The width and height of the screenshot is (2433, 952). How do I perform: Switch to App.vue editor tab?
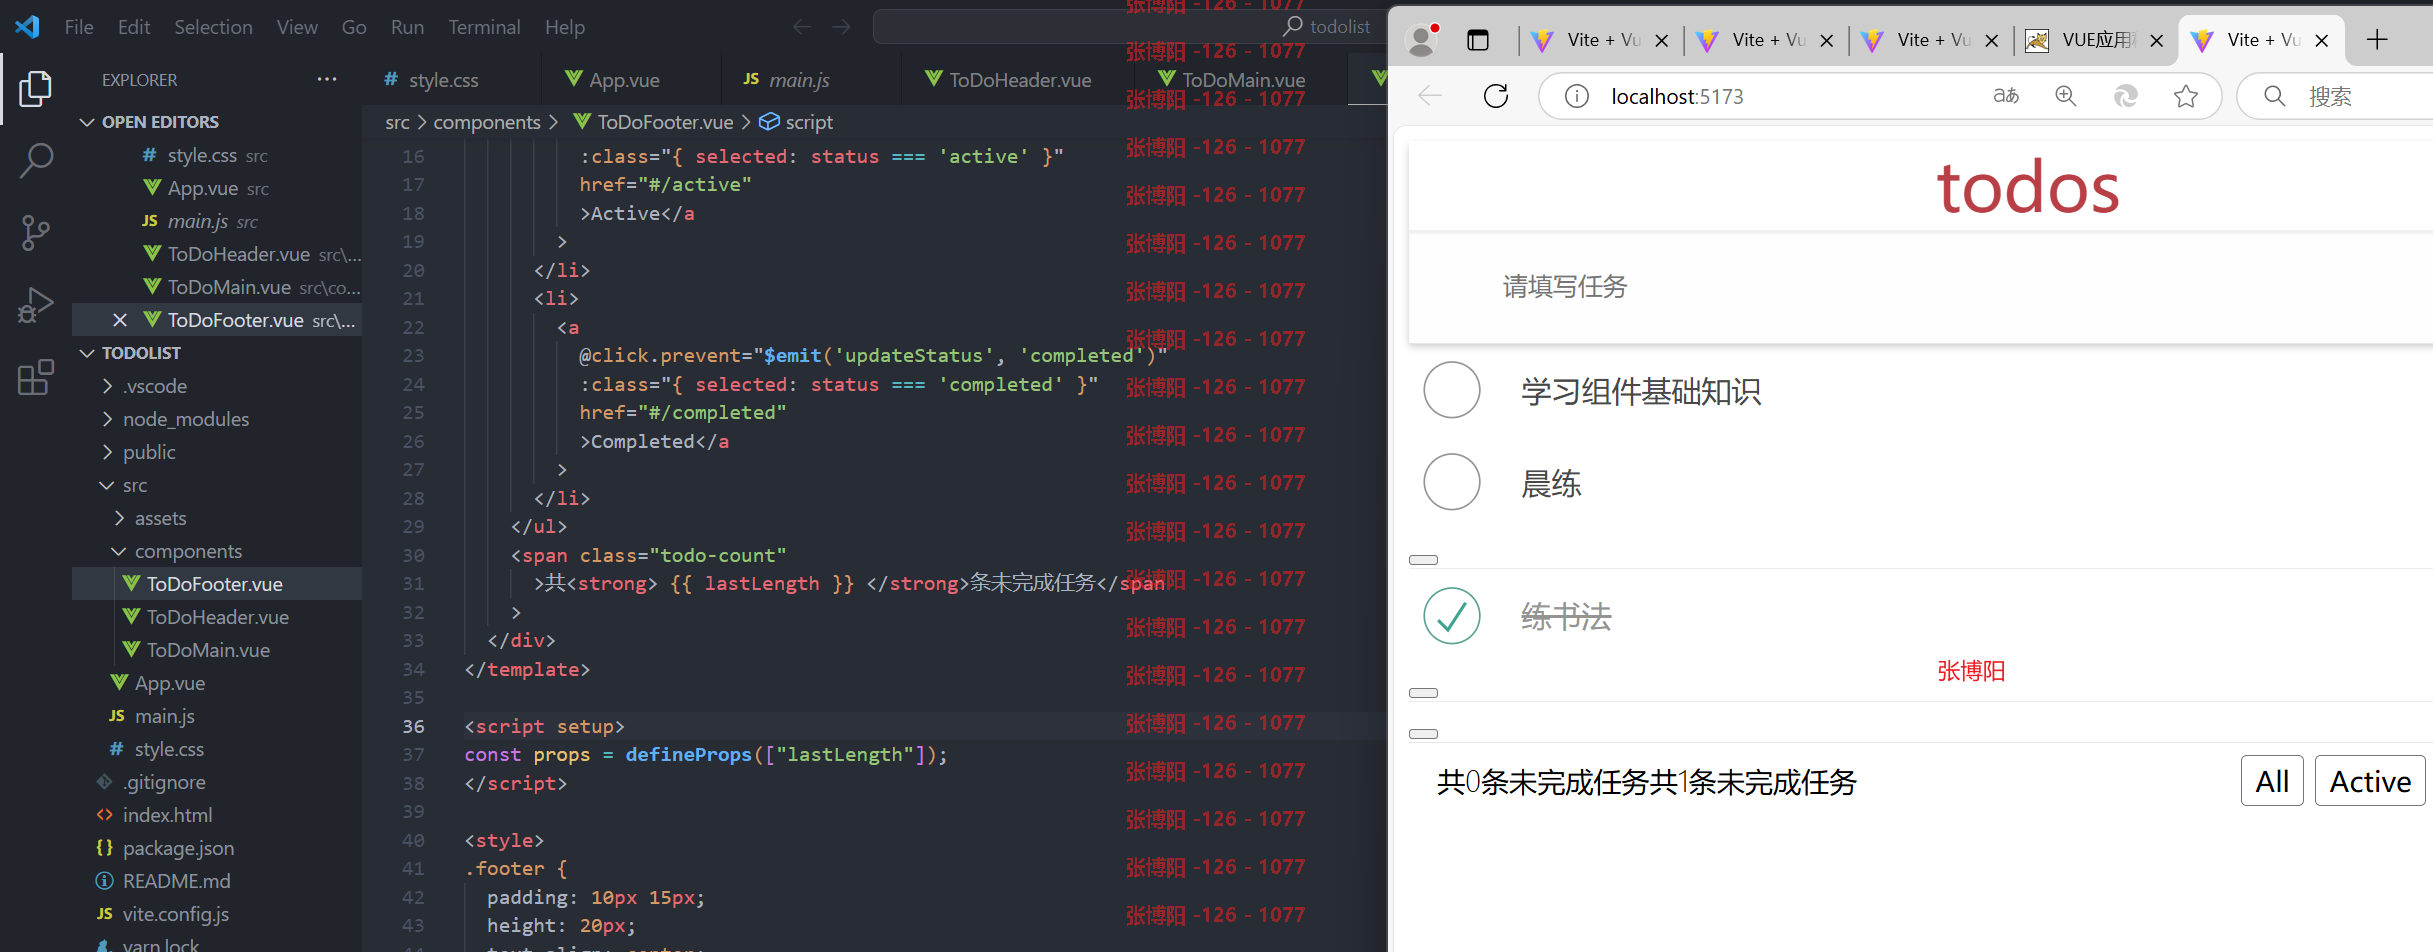630,80
